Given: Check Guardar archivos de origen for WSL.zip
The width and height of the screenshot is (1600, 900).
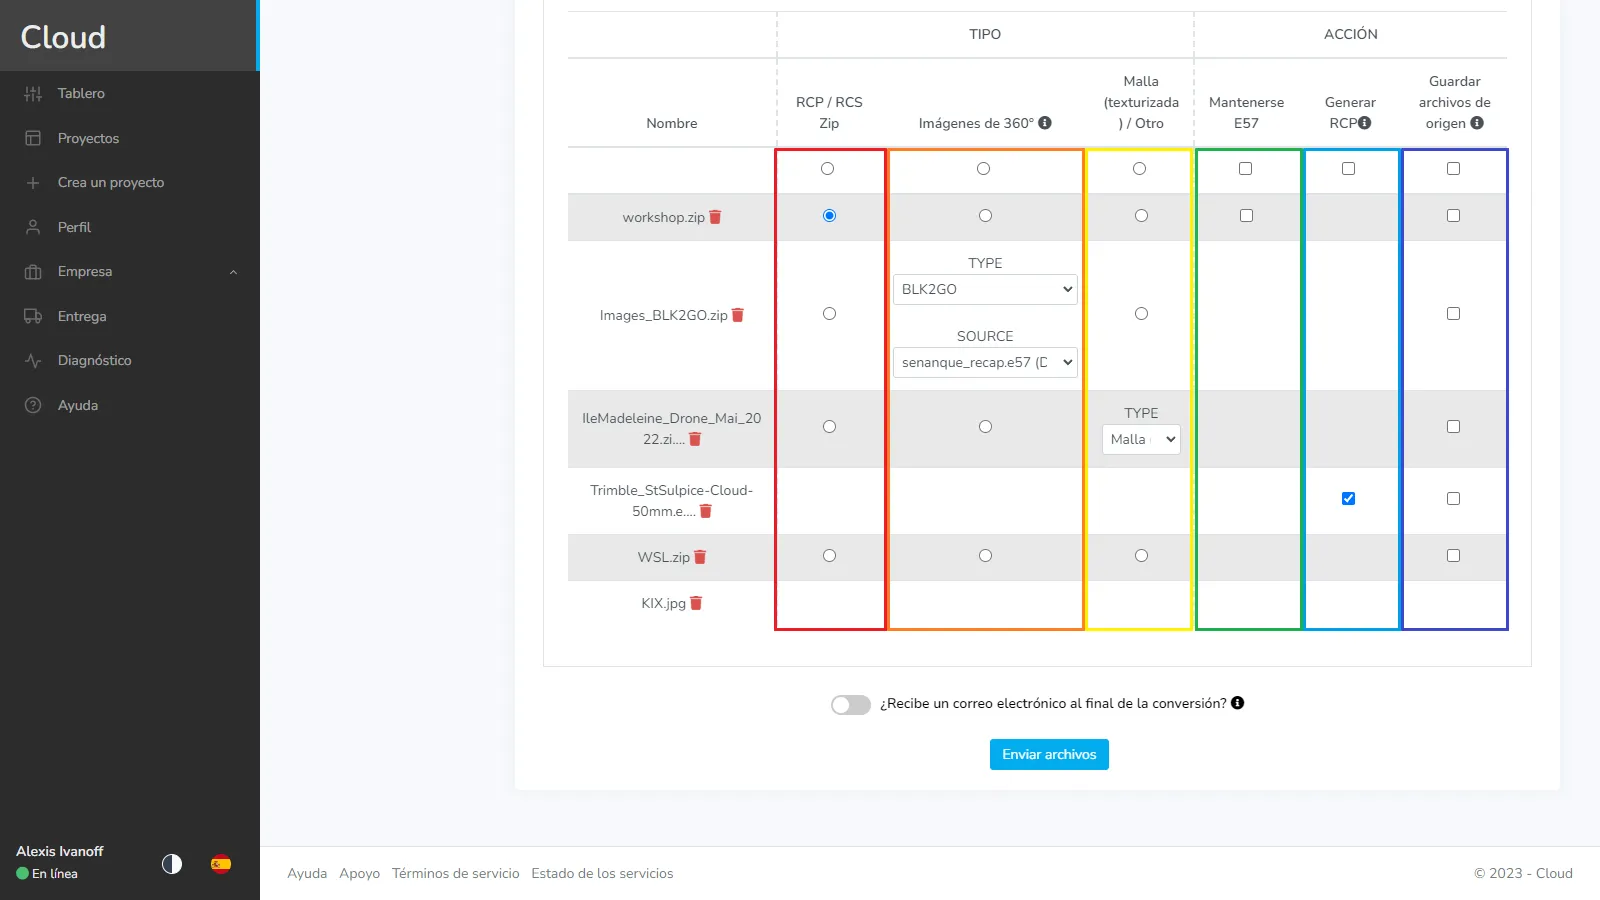Looking at the screenshot, I should click(x=1453, y=556).
